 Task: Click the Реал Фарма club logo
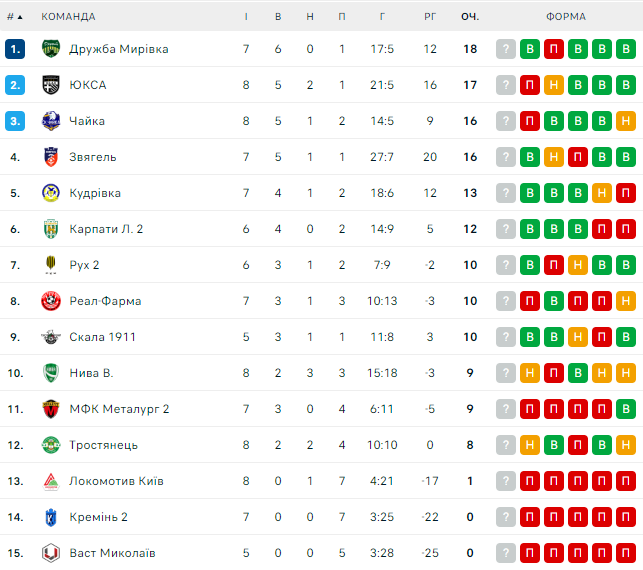51,301
